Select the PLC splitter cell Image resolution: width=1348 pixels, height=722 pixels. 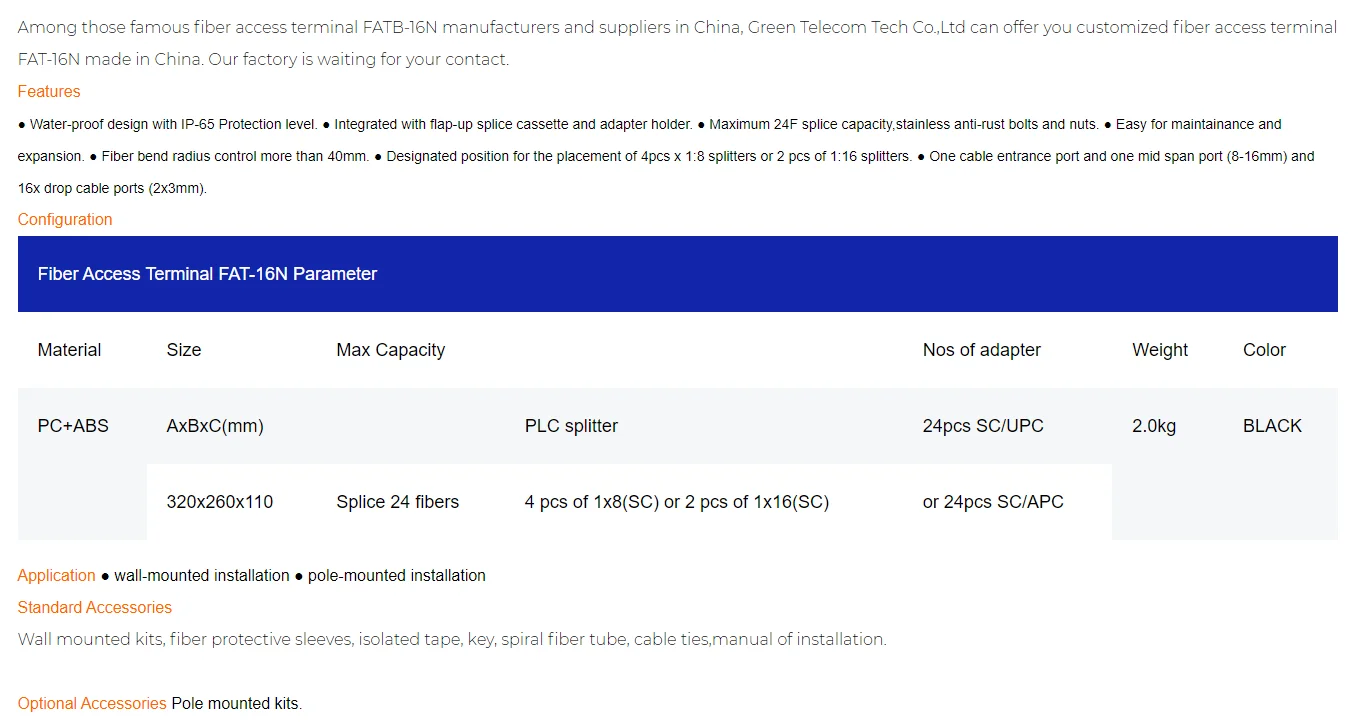(x=571, y=426)
